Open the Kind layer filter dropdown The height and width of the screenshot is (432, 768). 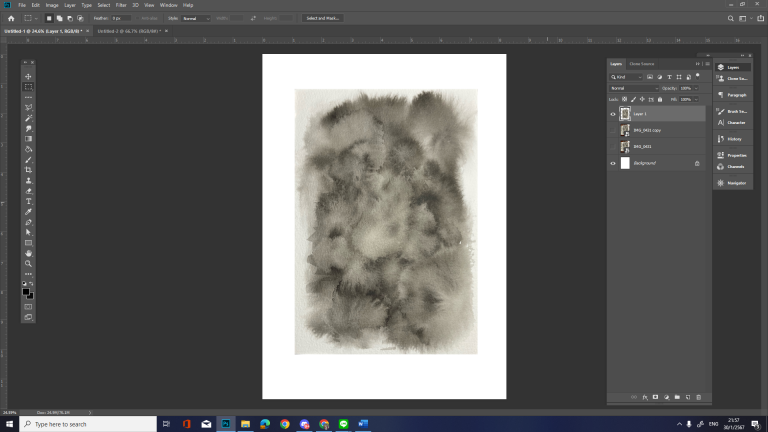628,76
